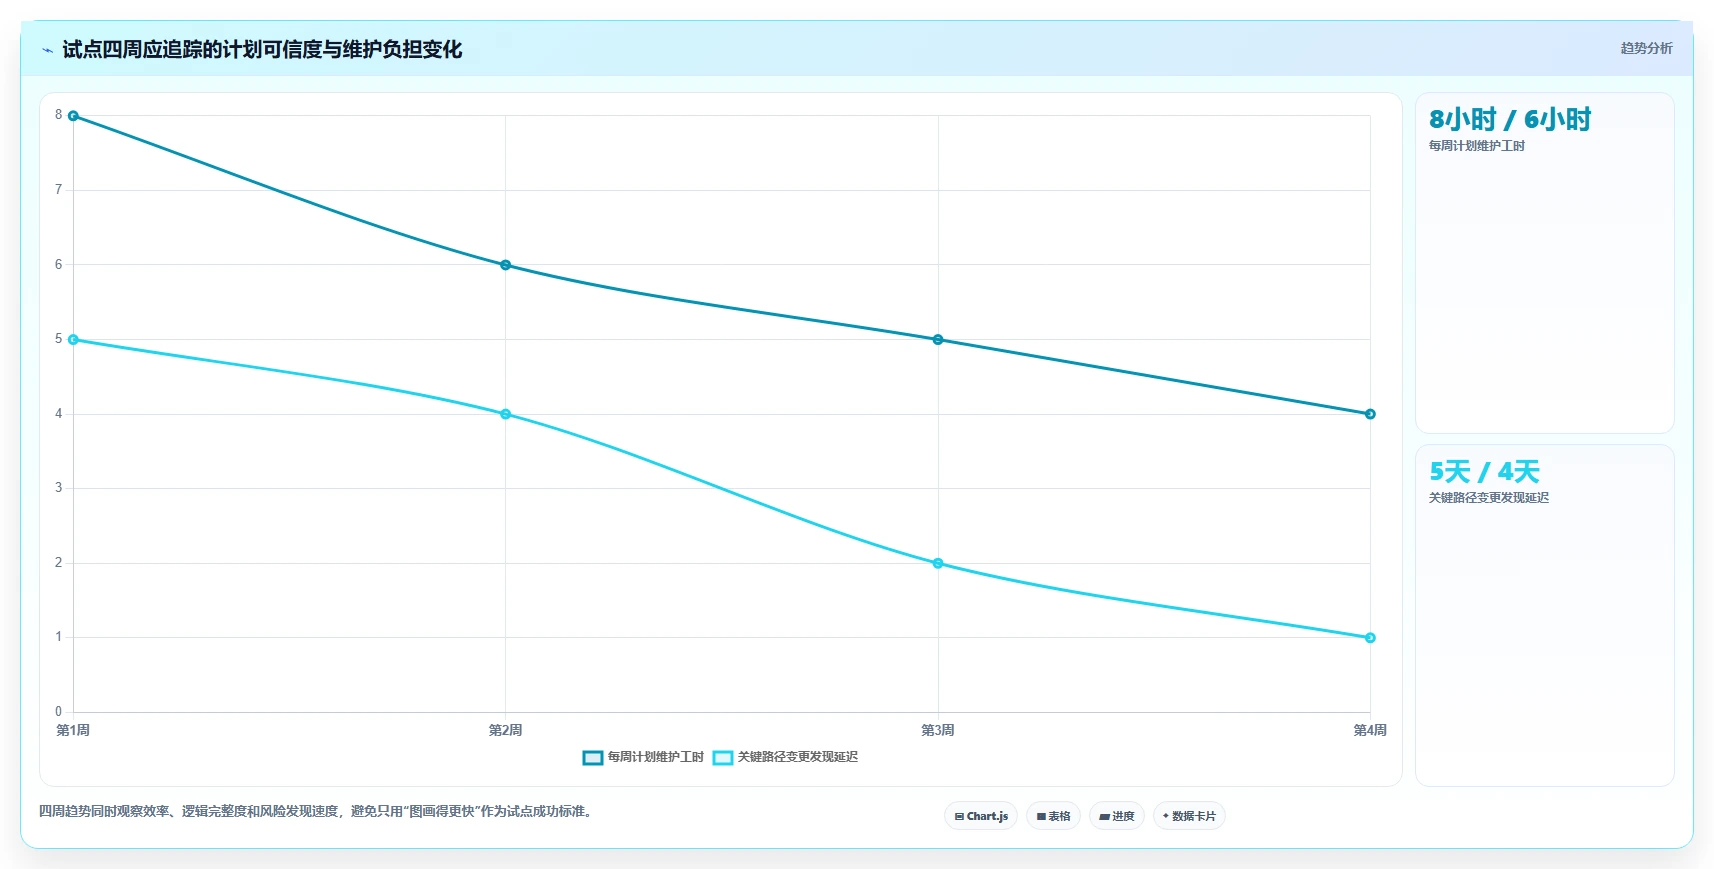Click the 第4周 x-axis label
The height and width of the screenshot is (869, 1714).
(1370, 730)
